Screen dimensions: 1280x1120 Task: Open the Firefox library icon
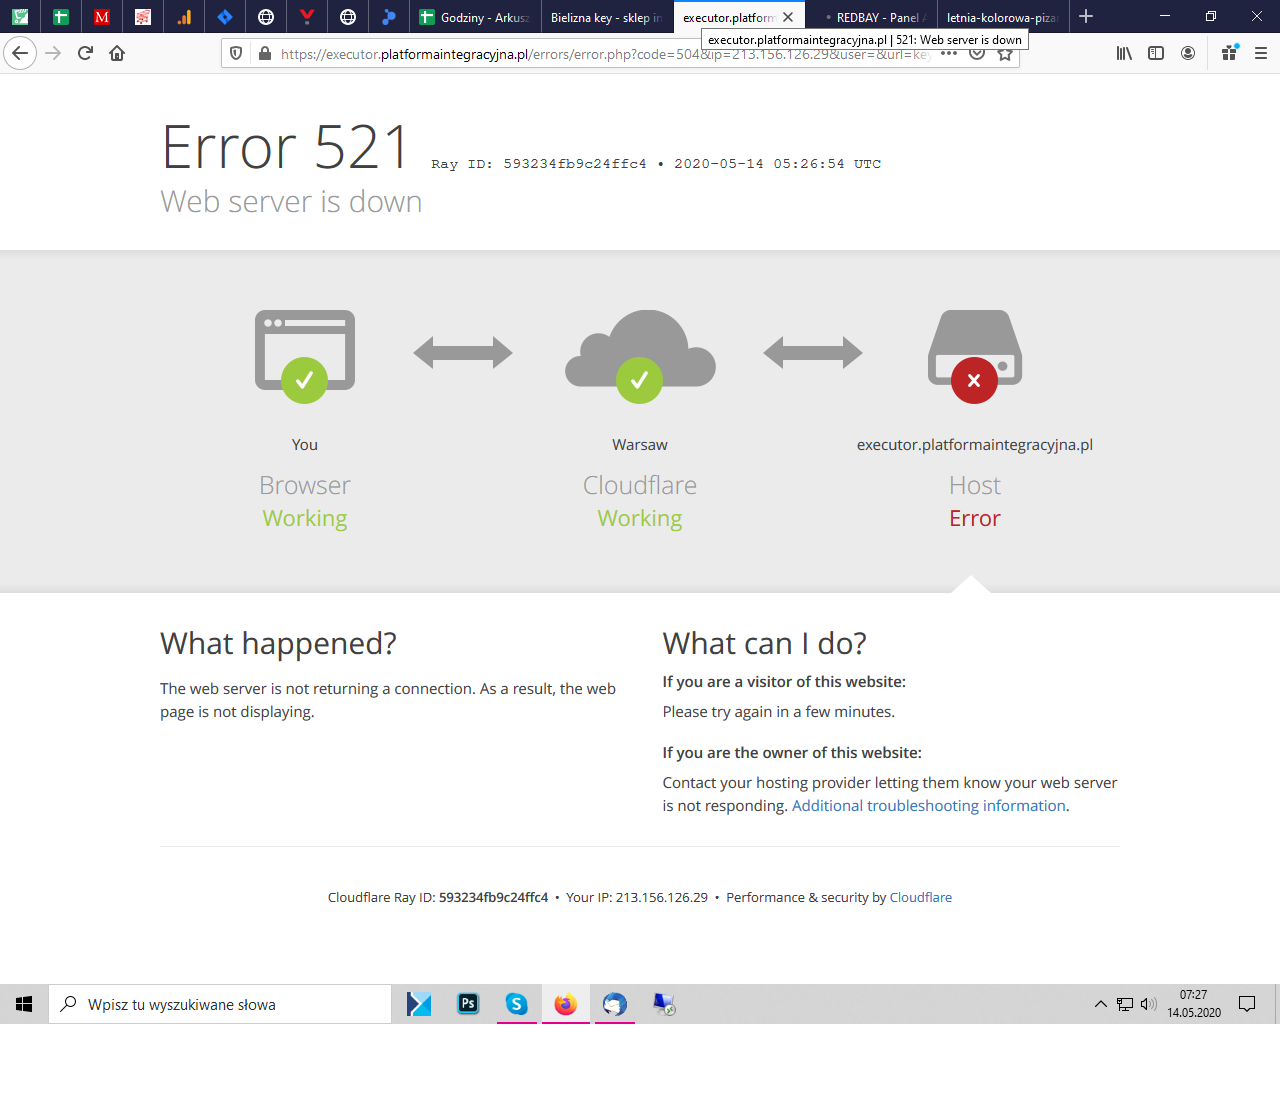[x=1124, y=53]
